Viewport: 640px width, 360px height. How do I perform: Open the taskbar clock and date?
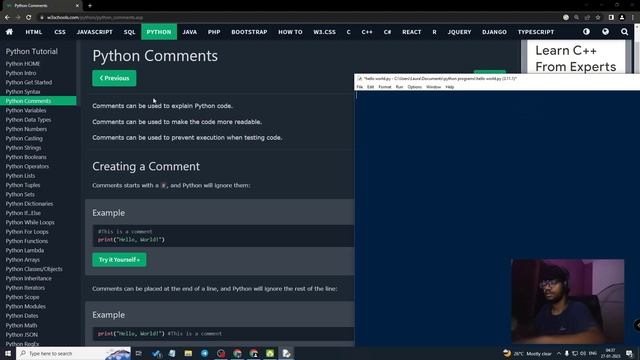pyautogui.click(x=611, y=353)
